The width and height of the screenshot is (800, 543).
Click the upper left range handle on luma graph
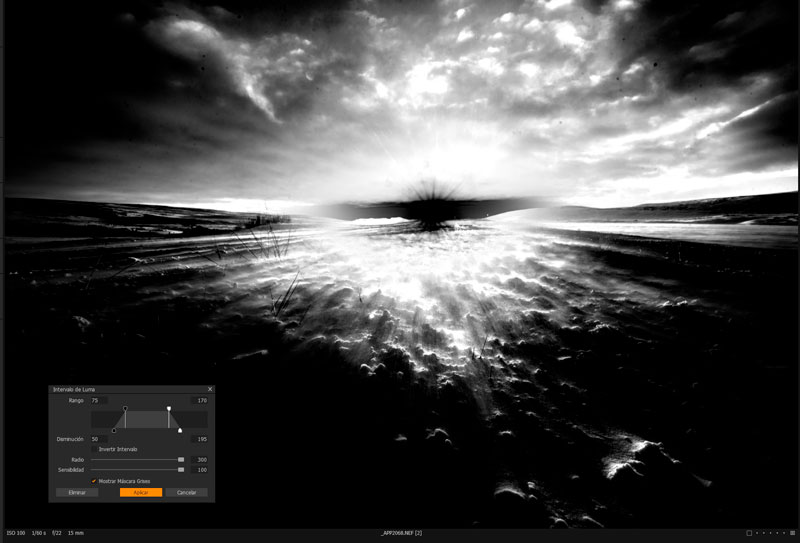pyautogui.click(x=125, y=409)
